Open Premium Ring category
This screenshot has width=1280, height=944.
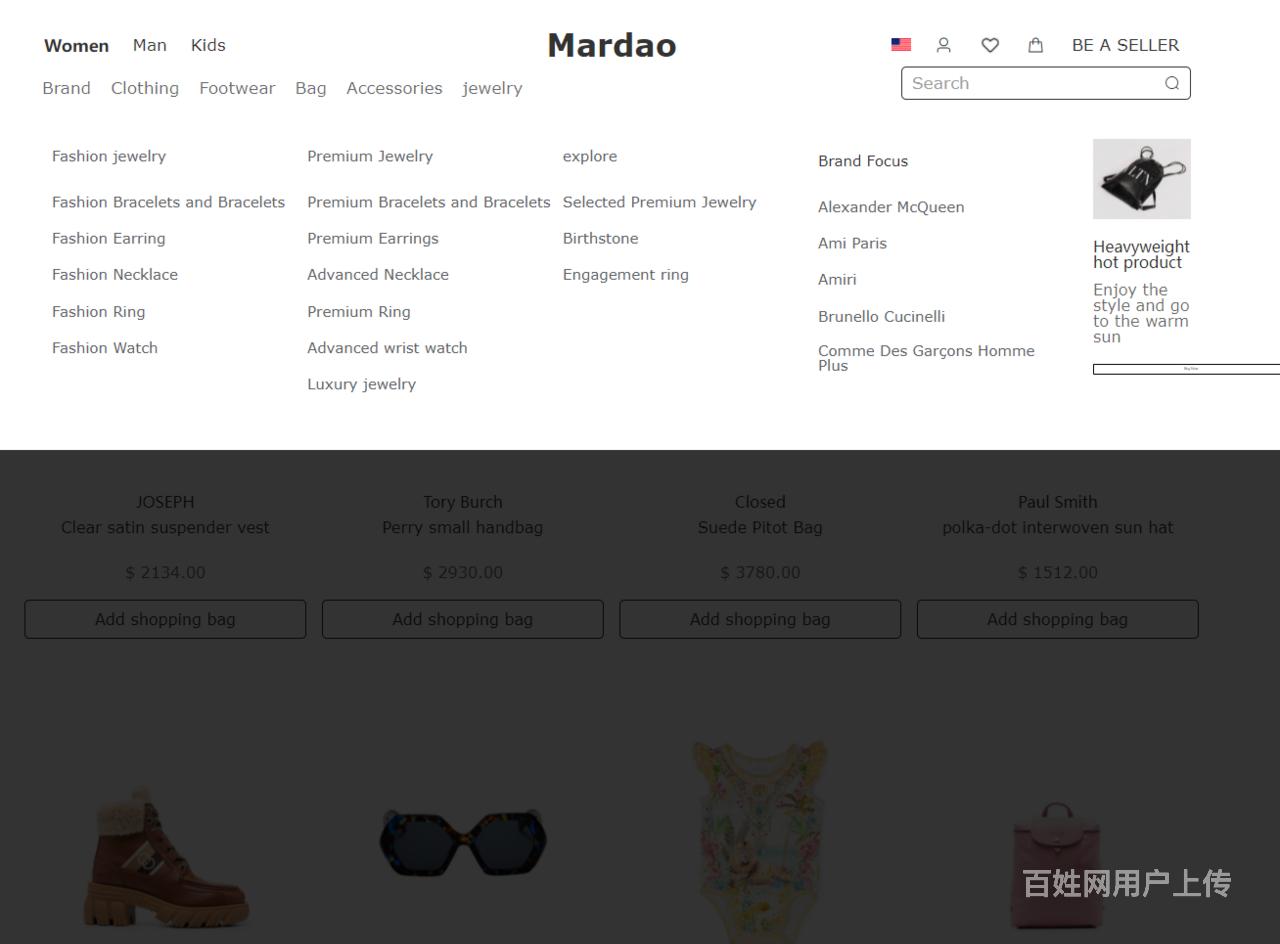(x=359, y=311)
